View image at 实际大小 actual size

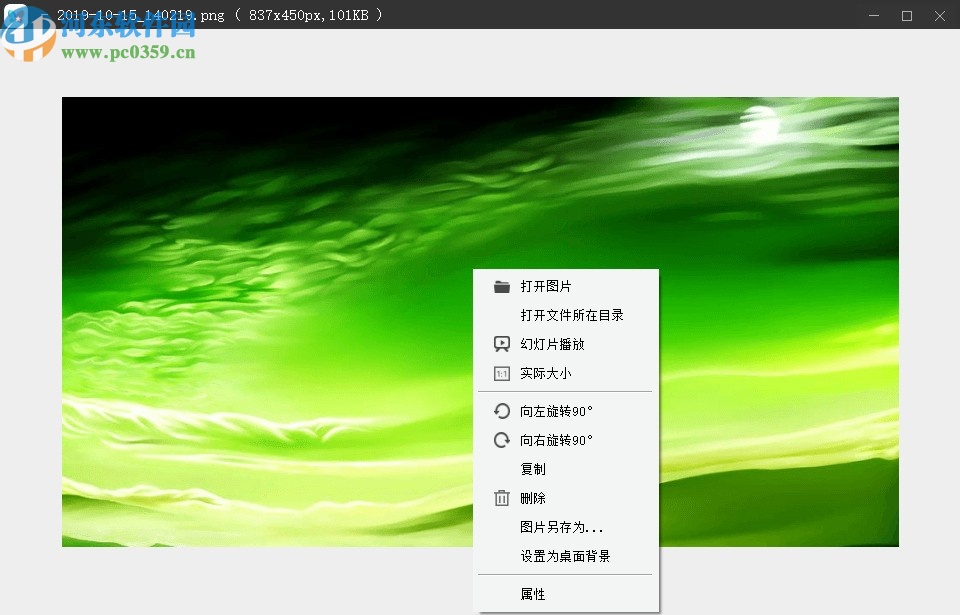pyautogui.click(x=545, y=373)
